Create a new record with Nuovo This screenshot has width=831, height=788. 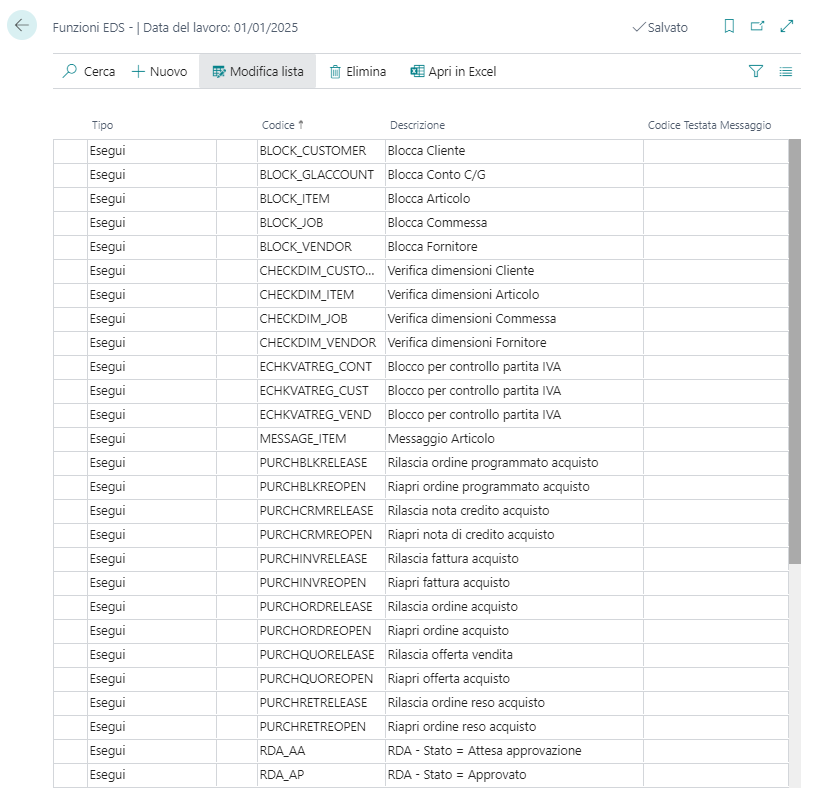[159, 71]
